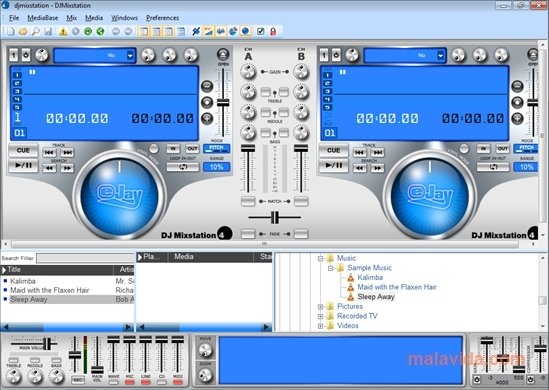Click the green refresh arrow toolbar icon
Viewport: 549px width, 390px height.
(x=88, y=32)
